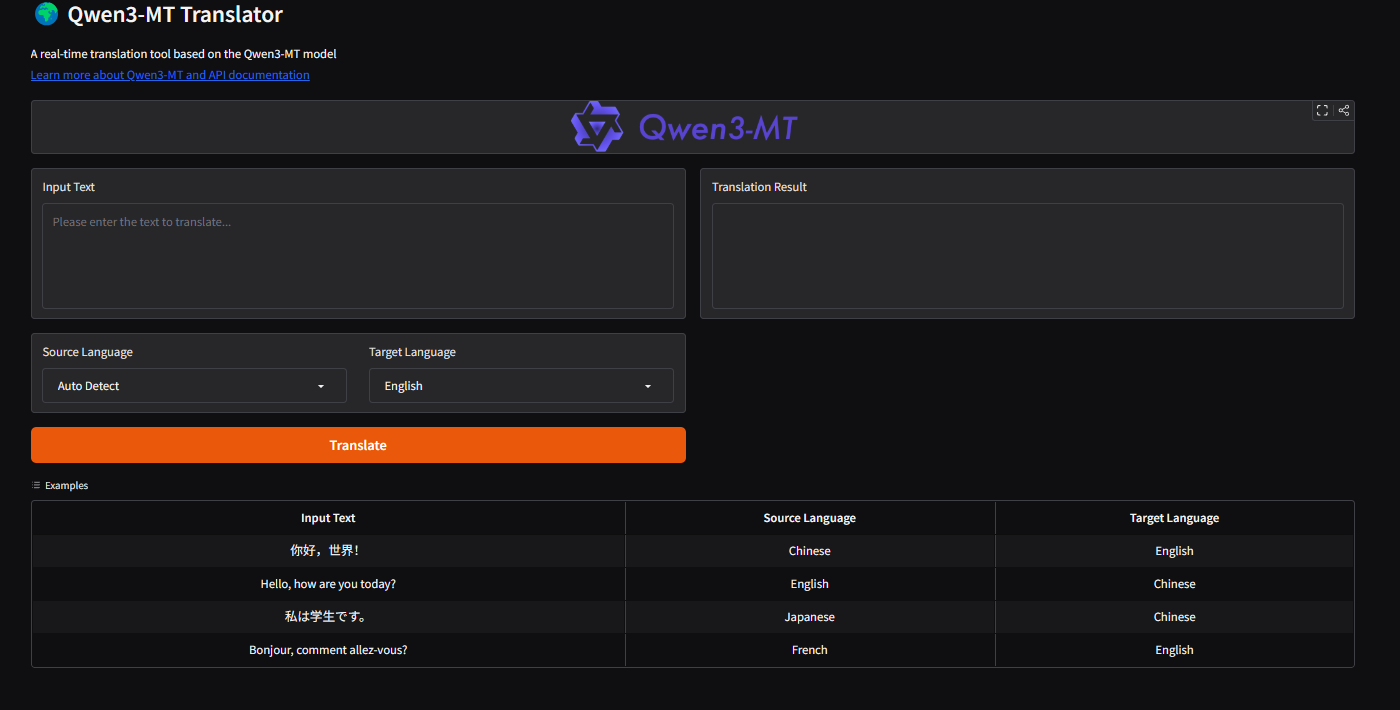Click Chinese source cell in 你好 row
This screenshot has width=1400, height=710.
pos(810,551)
